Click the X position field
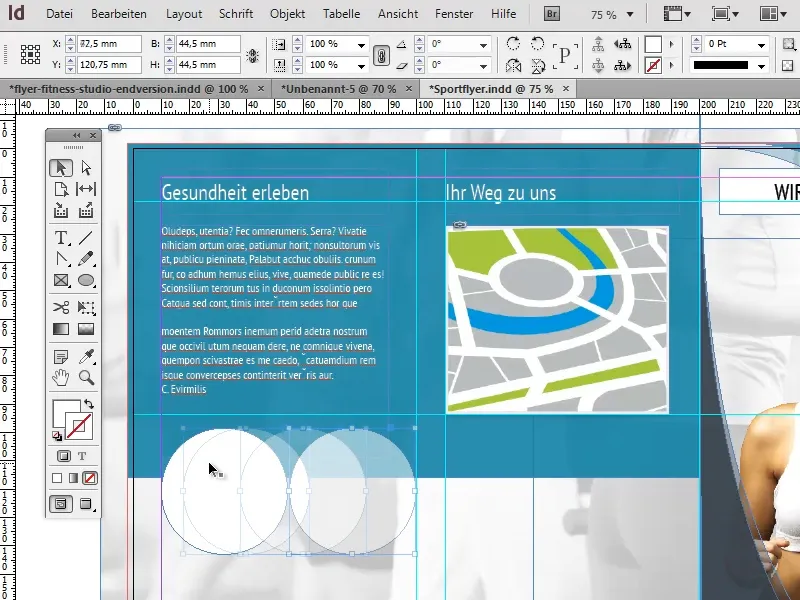The image size is (800, 600). pos(109,44)
